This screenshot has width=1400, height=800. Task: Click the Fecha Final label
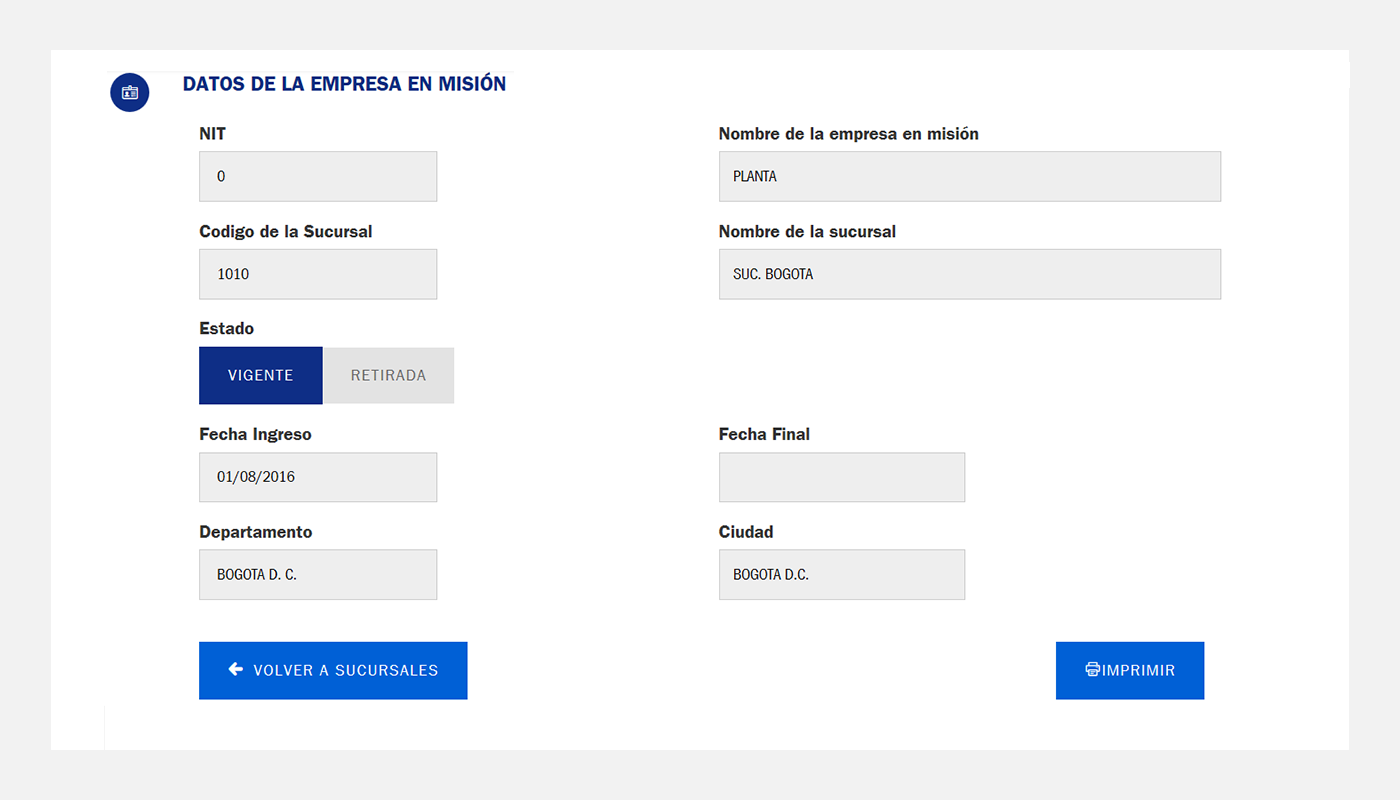click(x=765, y=435)
